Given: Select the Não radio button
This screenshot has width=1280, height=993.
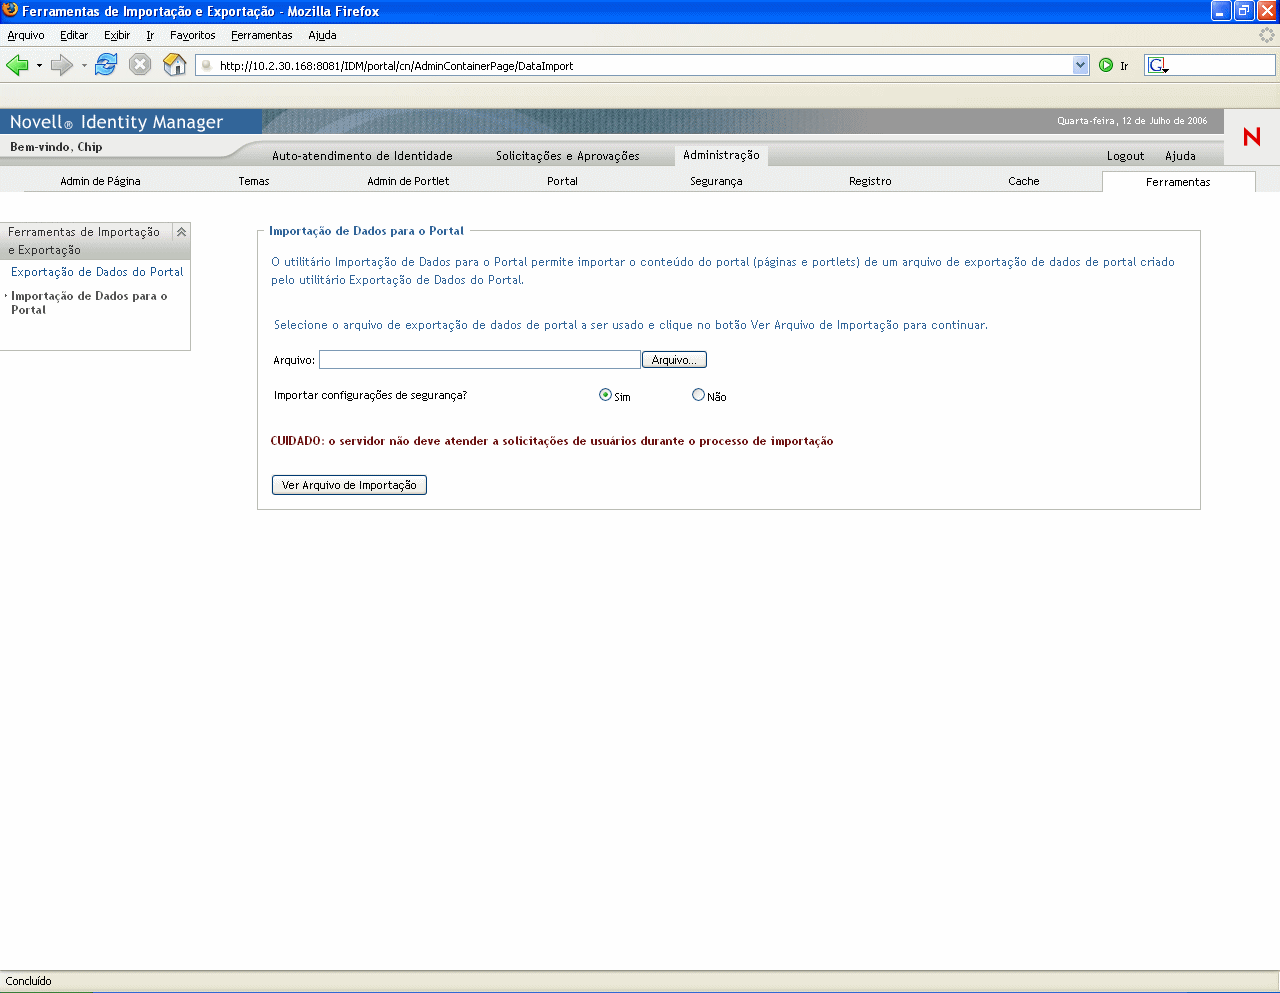Looking at the screenshot, I should (x=698, y=395).
